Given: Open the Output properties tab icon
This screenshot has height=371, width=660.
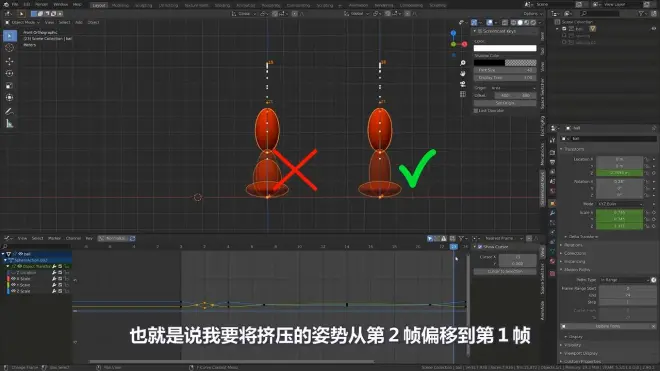Looking at the screenshot, I should 553,162.
